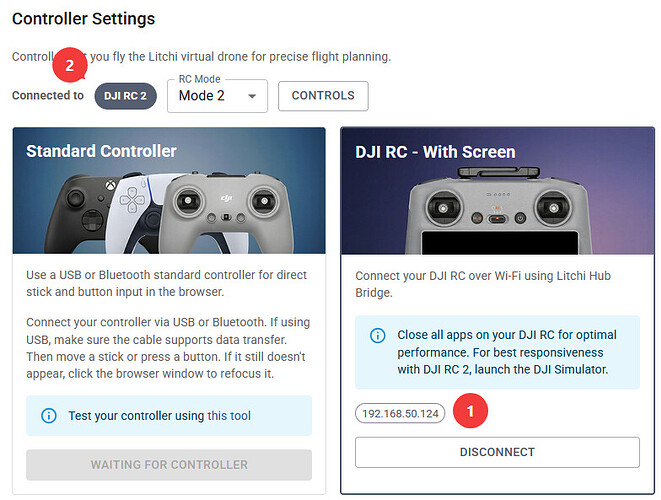Viewport: 661px width, 500px height.
Task: Click the WAITING FOR CONTROLLER button
Action: [169, 465]
